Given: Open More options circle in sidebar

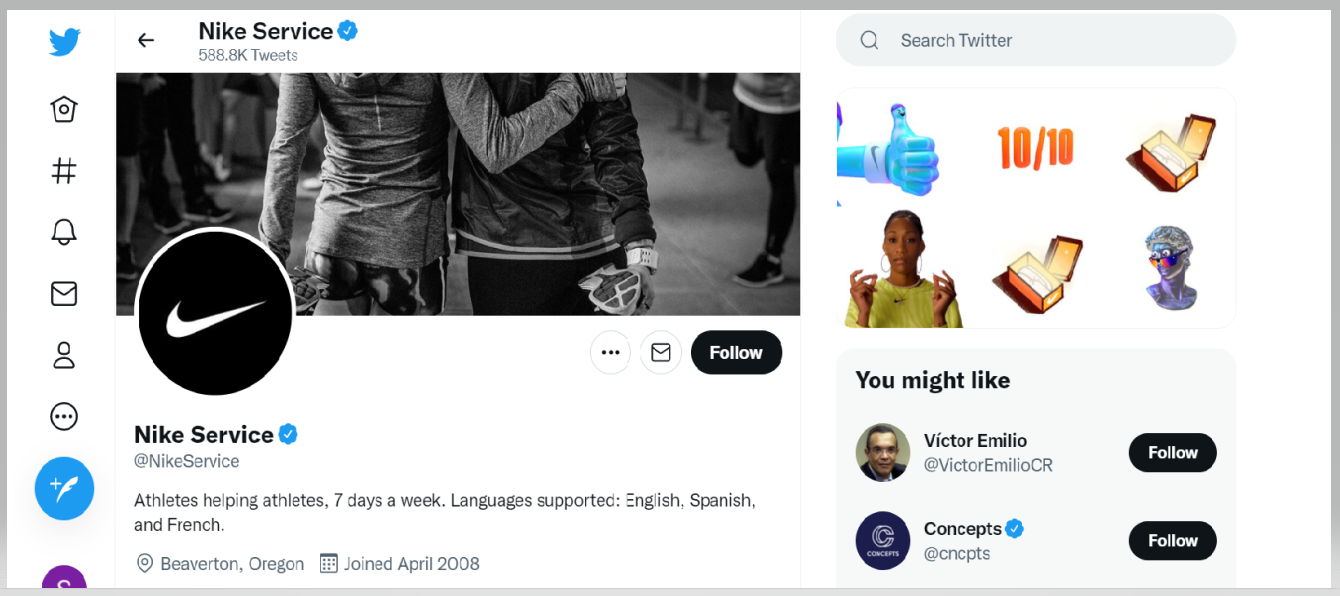Looking at the screenshot, I should pos(64,416).
